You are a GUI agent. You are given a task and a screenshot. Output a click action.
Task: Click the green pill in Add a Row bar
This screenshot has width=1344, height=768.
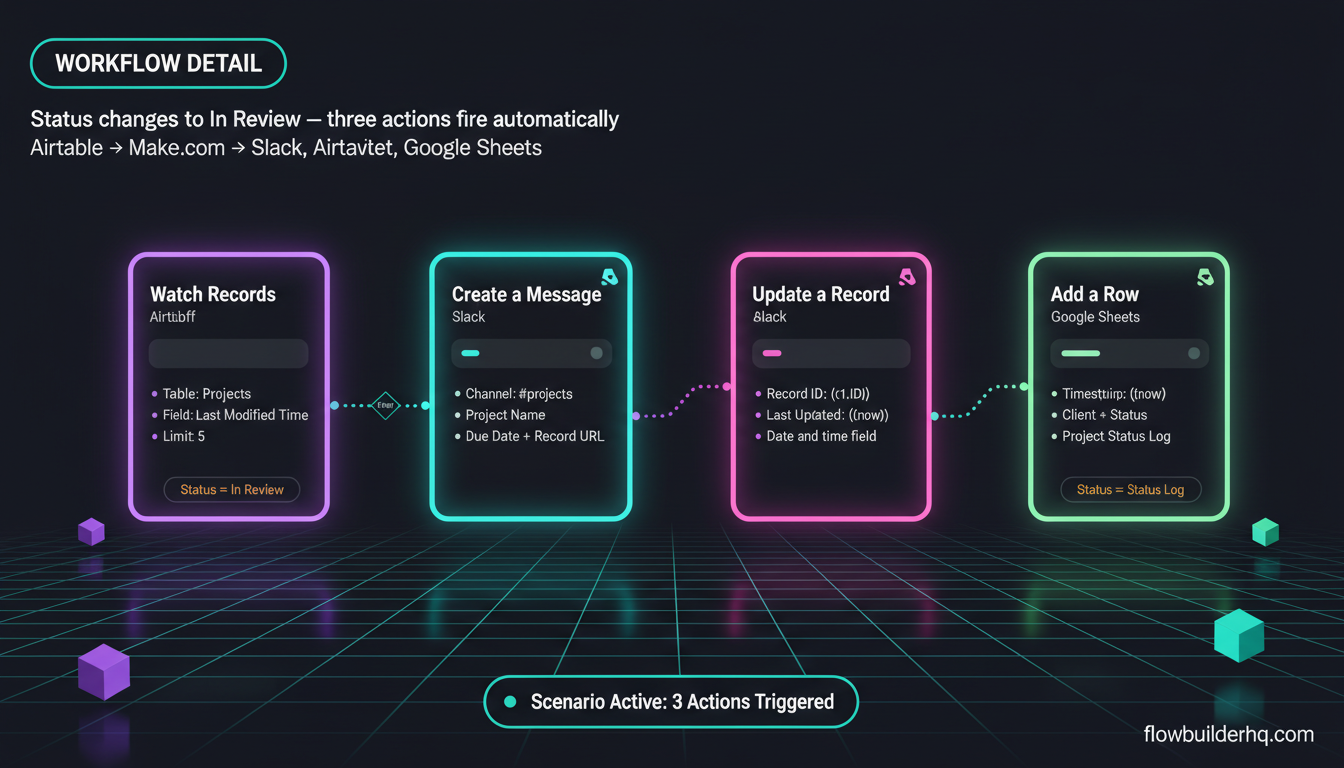pyautogui.click(x=1080, y=353)
